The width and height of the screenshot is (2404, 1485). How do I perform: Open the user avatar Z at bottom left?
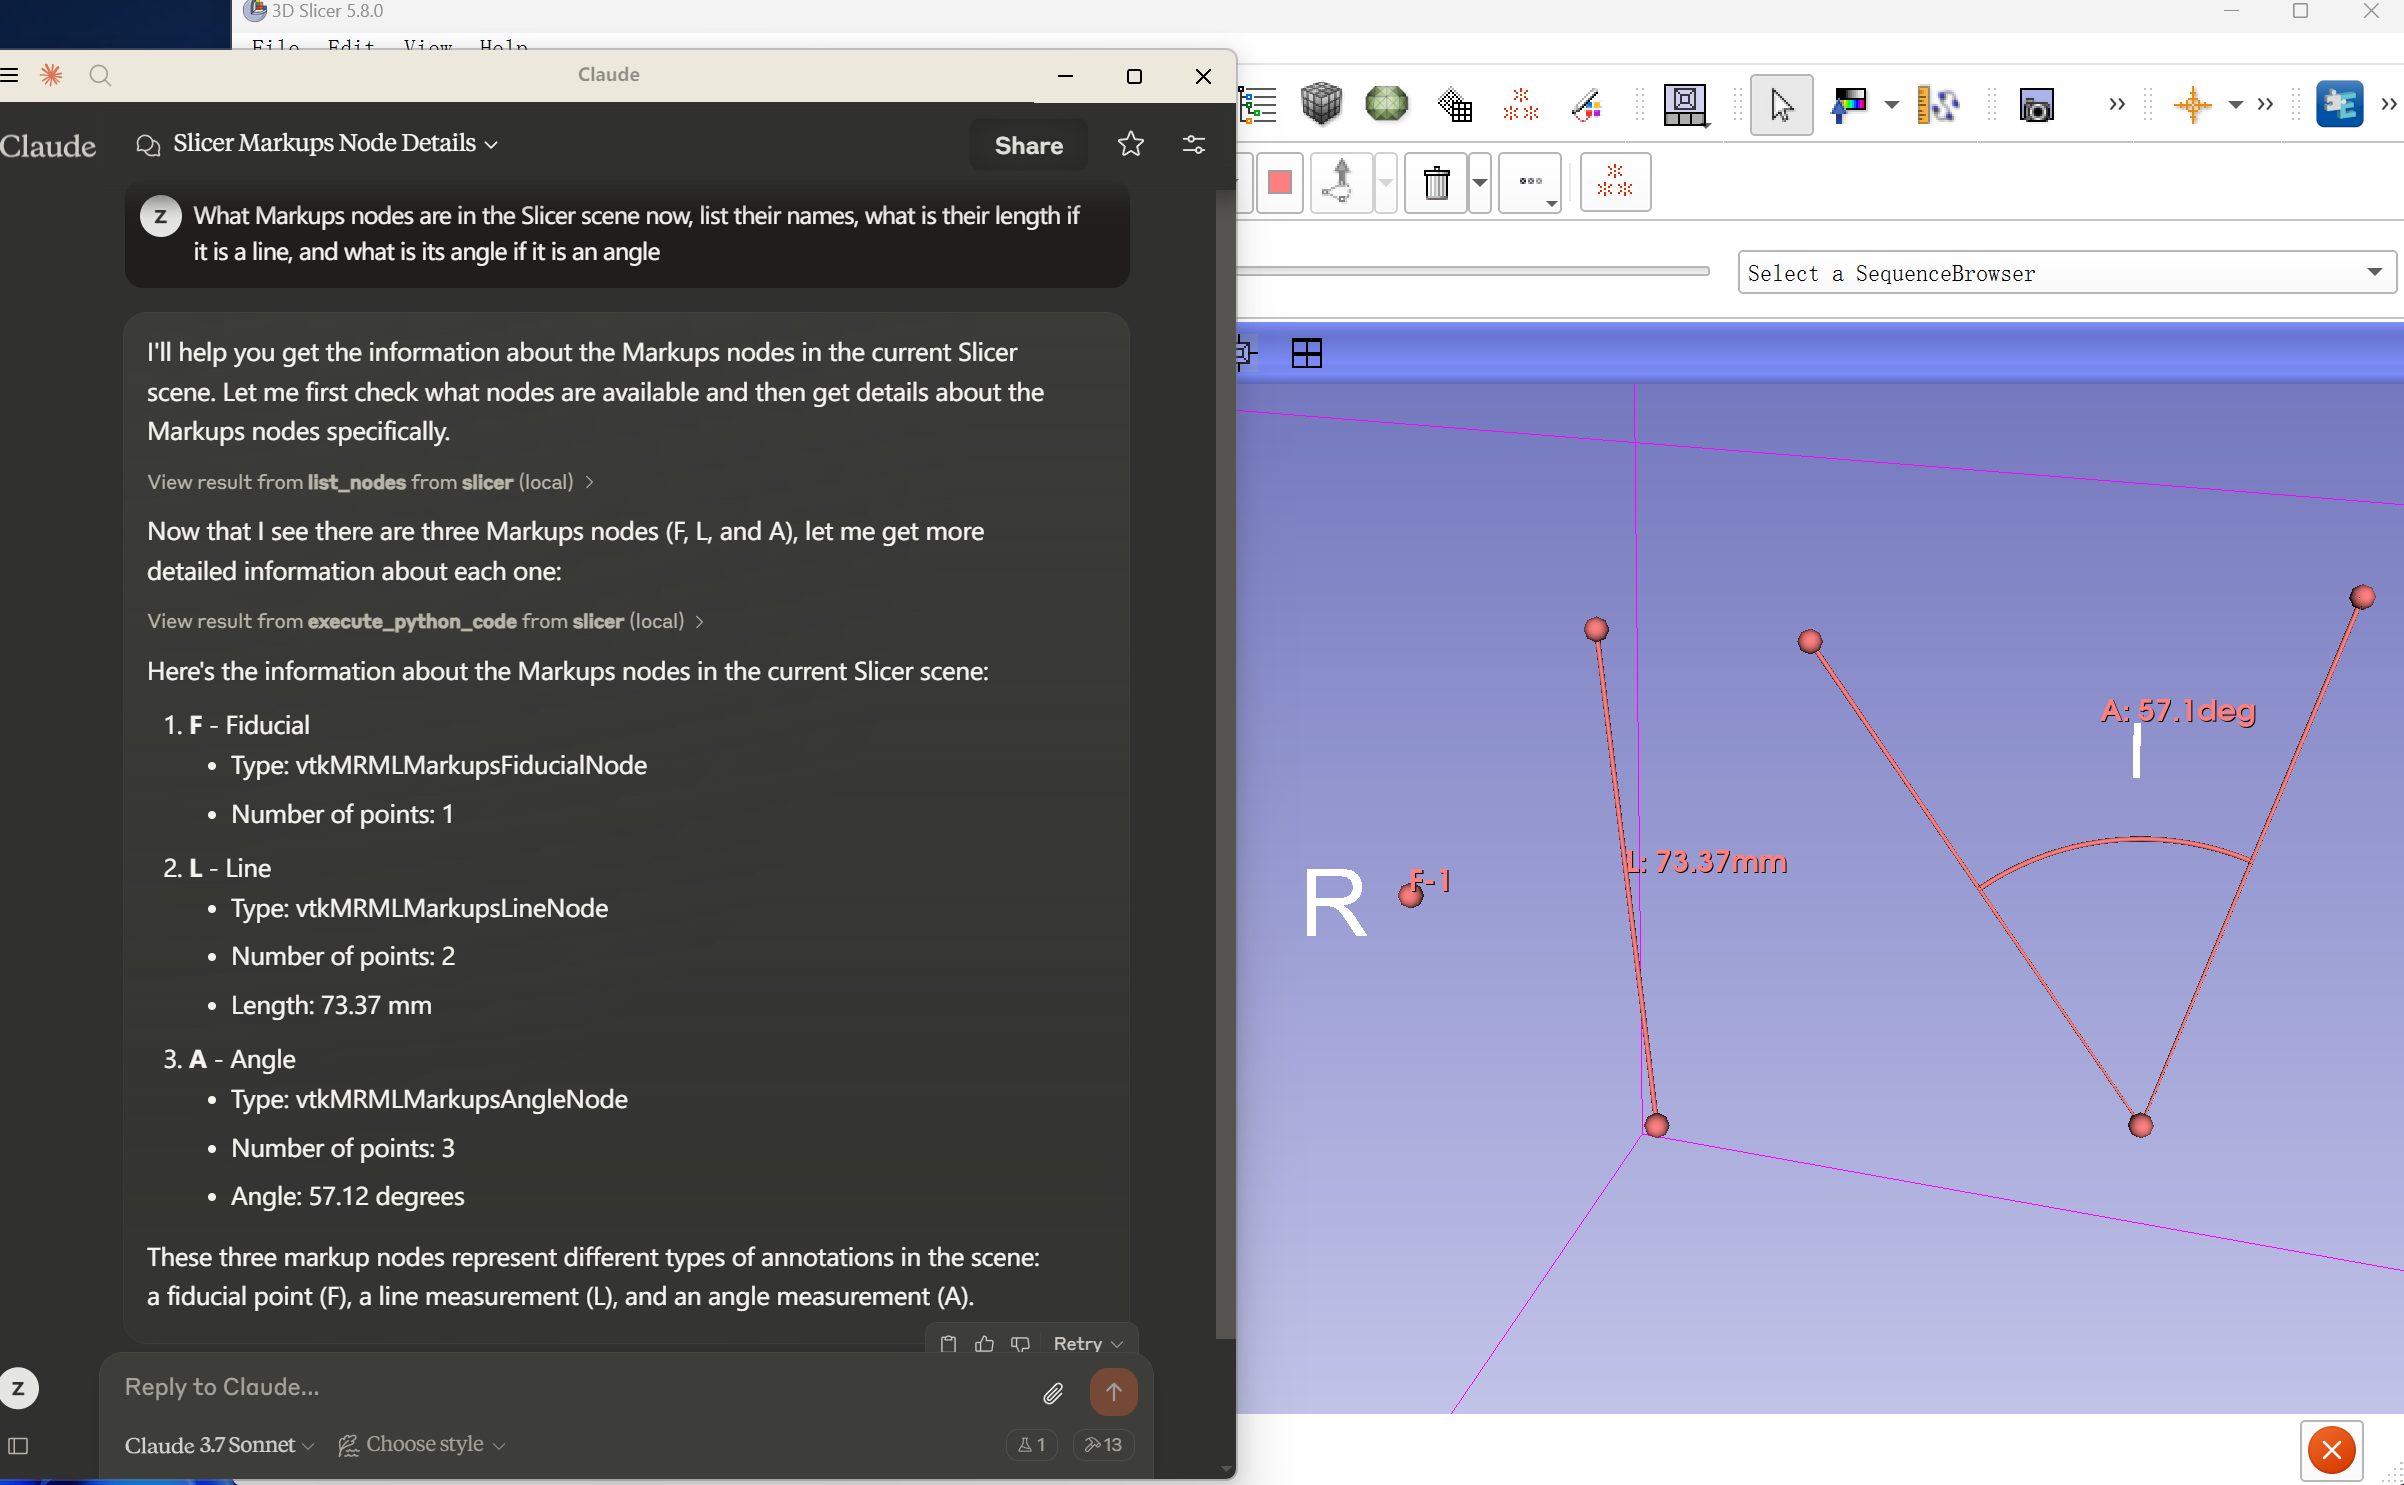(x=18, y=1388)
